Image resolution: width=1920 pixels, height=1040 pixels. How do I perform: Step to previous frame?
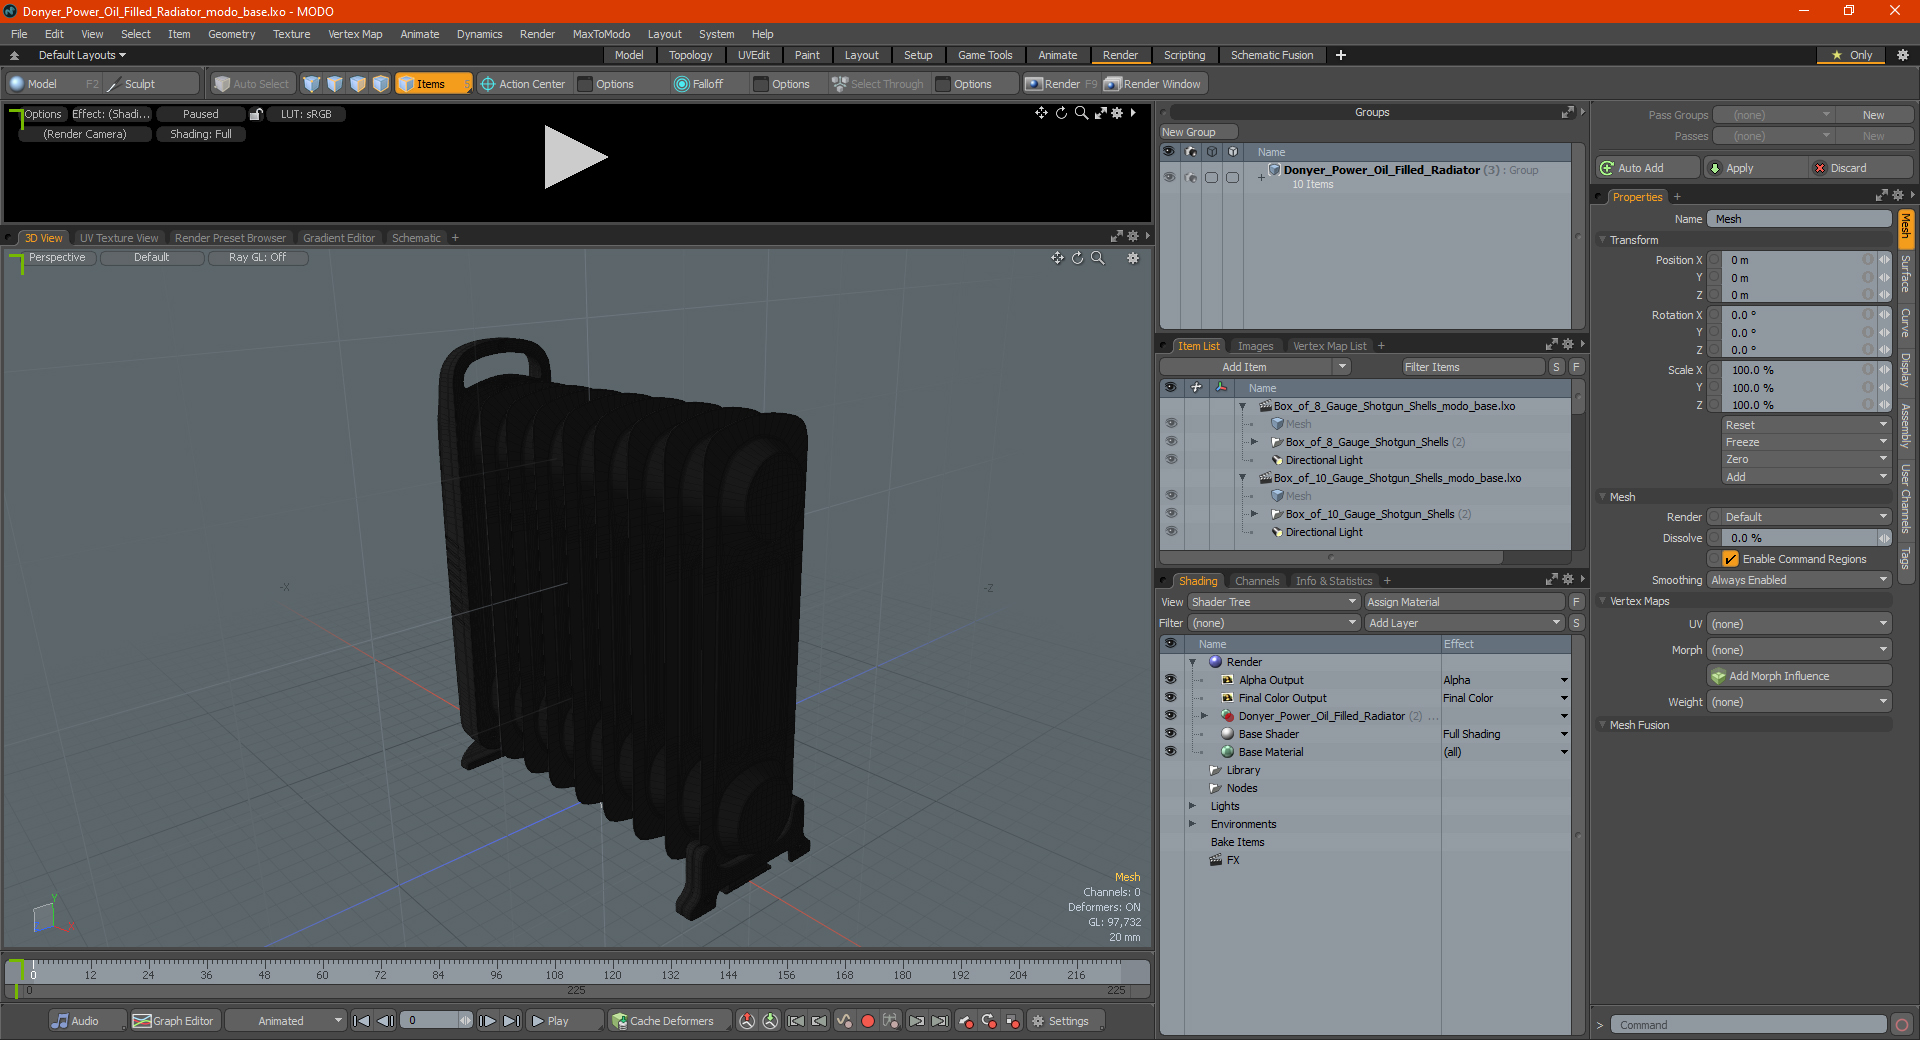(385, 1021)
